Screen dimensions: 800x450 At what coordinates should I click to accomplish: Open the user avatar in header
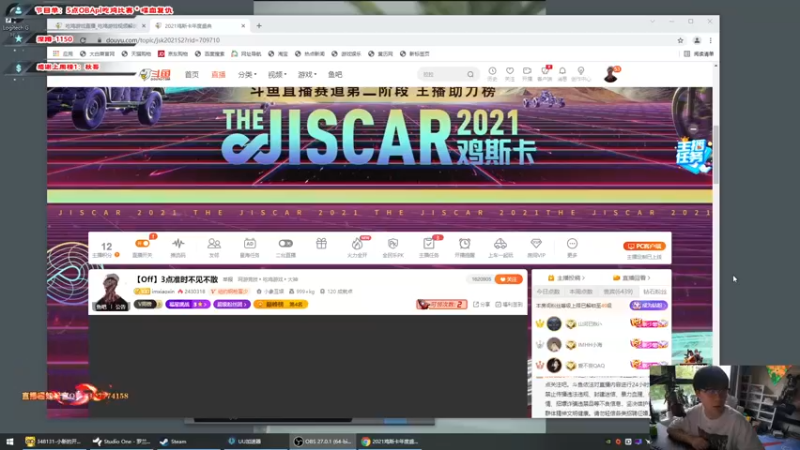610,74
